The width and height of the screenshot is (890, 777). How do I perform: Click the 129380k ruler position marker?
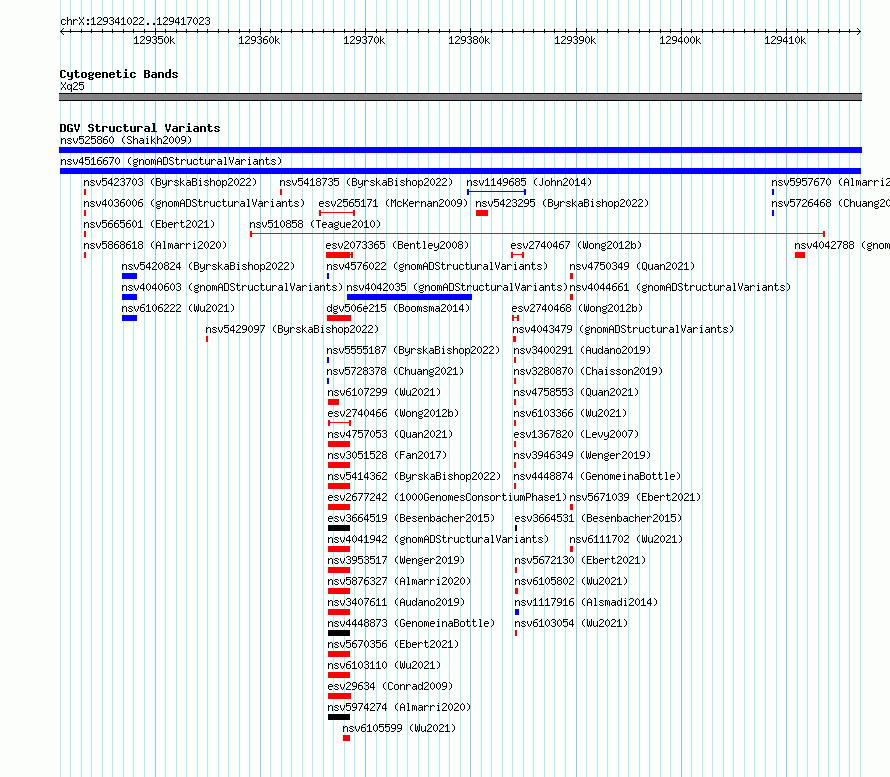469,40
